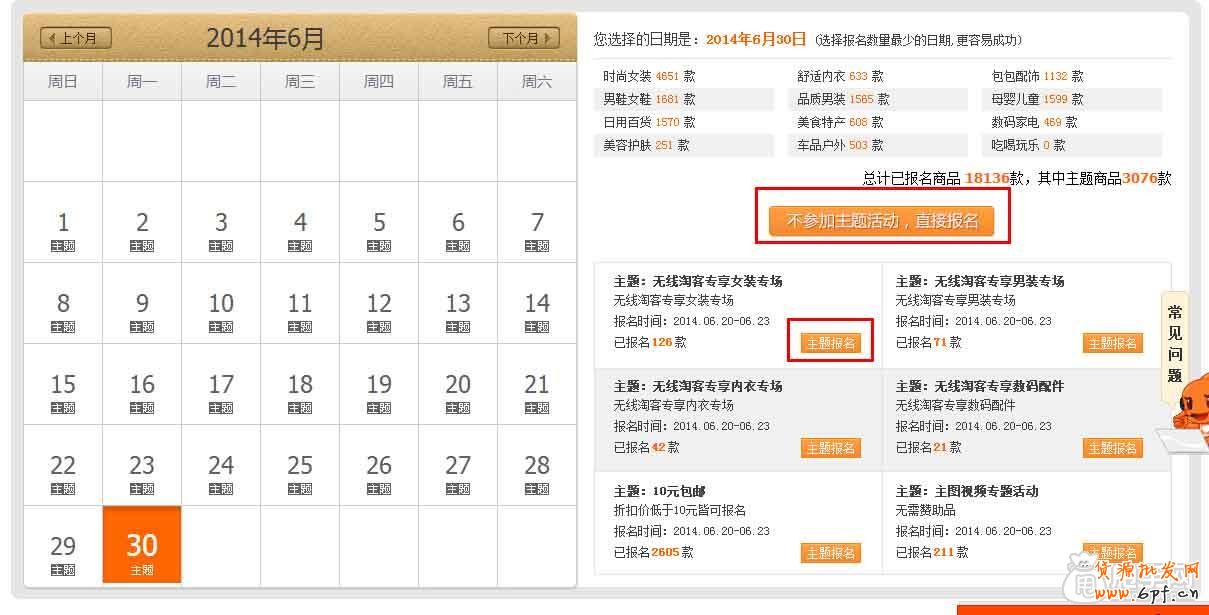Click the highlighted June 30 date cell
The width and height of the screenshot is (1209, 615).
(141, 543)
